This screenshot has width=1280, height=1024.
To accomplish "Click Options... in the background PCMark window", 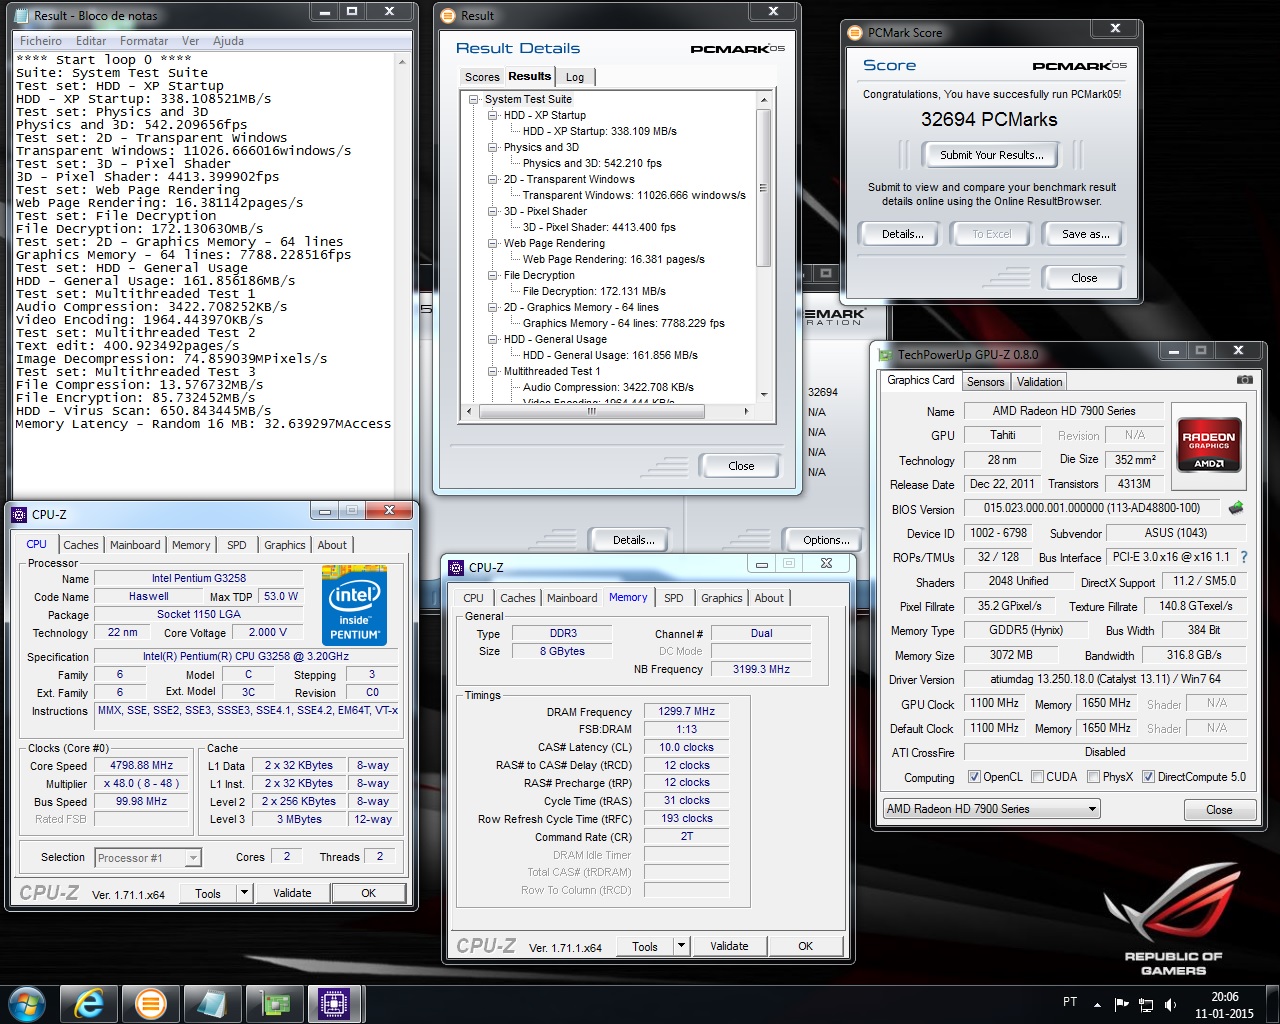I will tap(826, 540).
